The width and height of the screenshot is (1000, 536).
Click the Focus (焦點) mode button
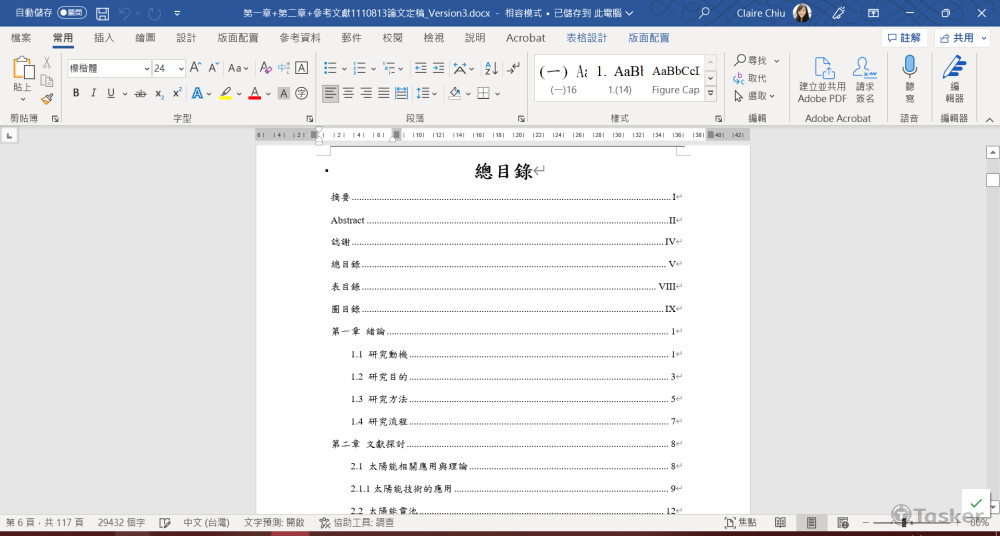[x=741, y=523]
